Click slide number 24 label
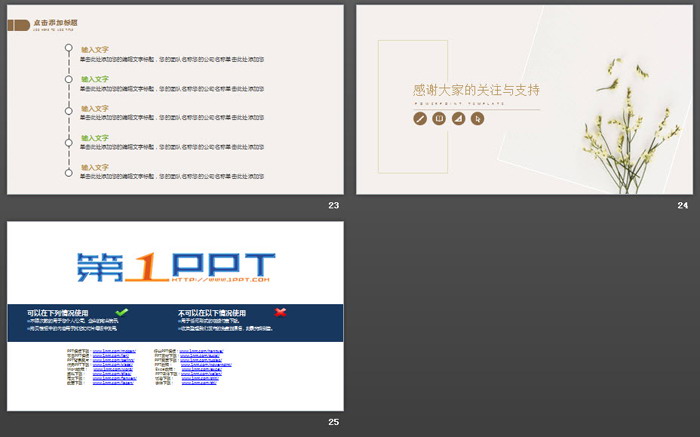The width and height of the screenshot is (700, 437). pos(683,205)
